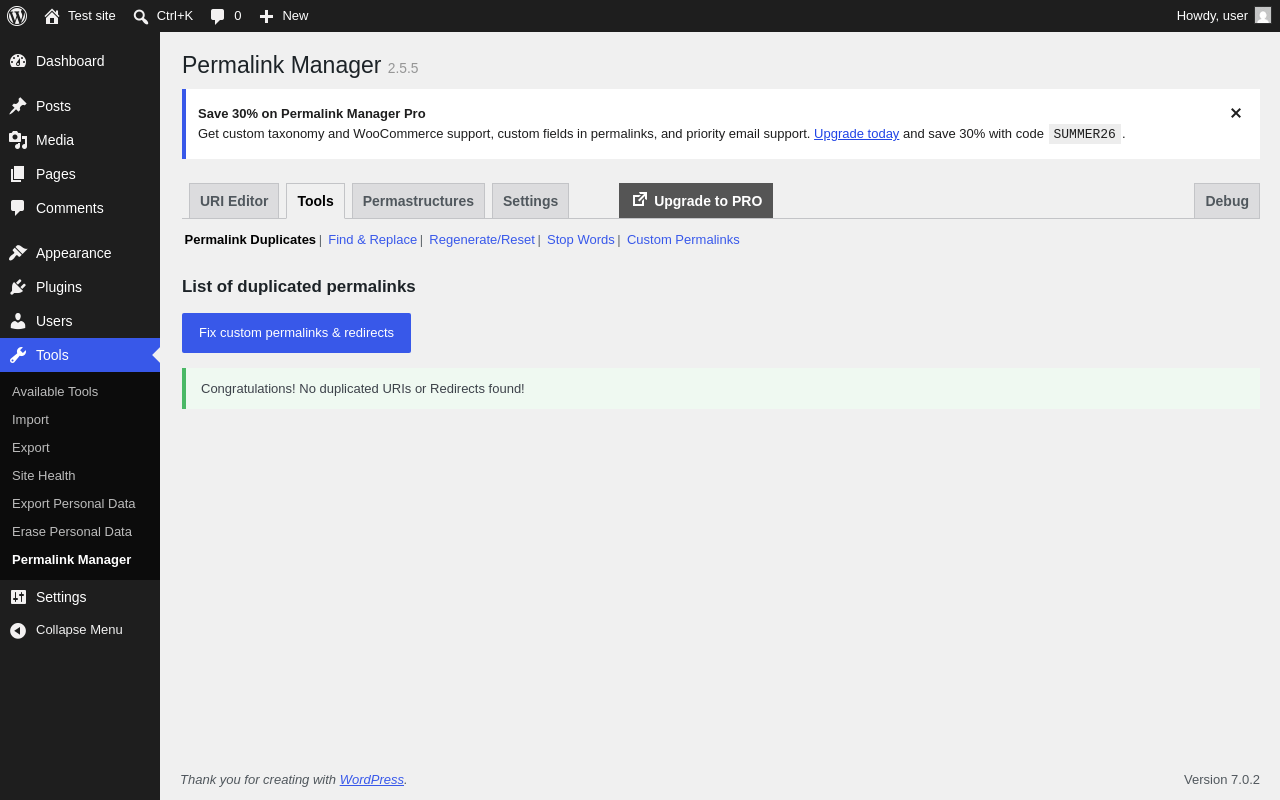Fix custom permalinks & redirects
Viewport: 1280px width, 800px height.
[296, 333]
